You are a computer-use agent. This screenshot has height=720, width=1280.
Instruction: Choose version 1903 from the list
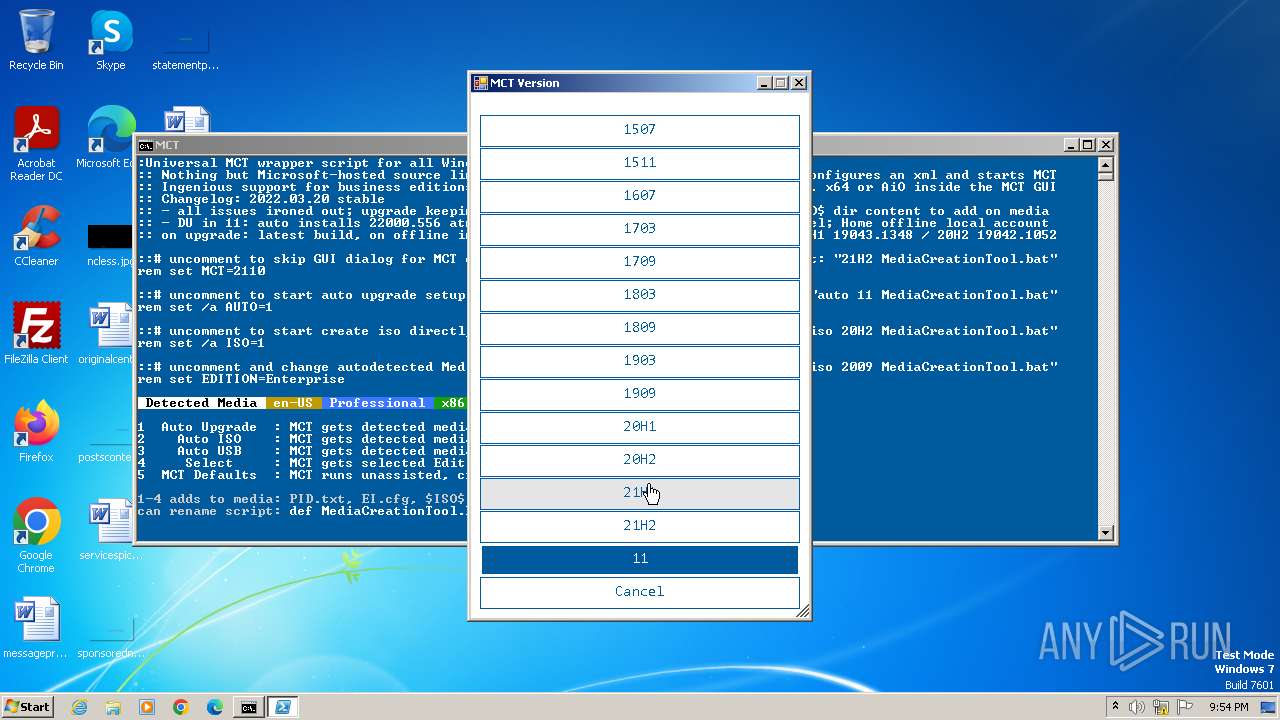(640, 361)
